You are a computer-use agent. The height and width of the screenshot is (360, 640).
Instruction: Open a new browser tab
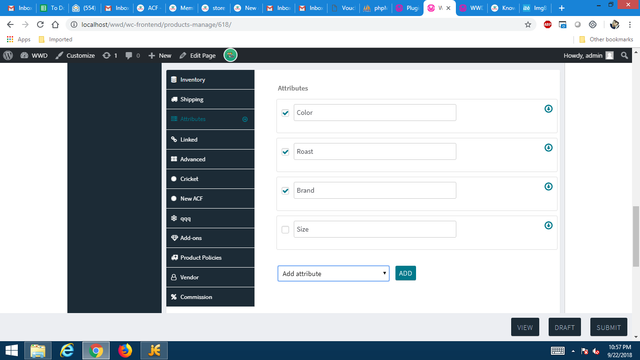562,8
